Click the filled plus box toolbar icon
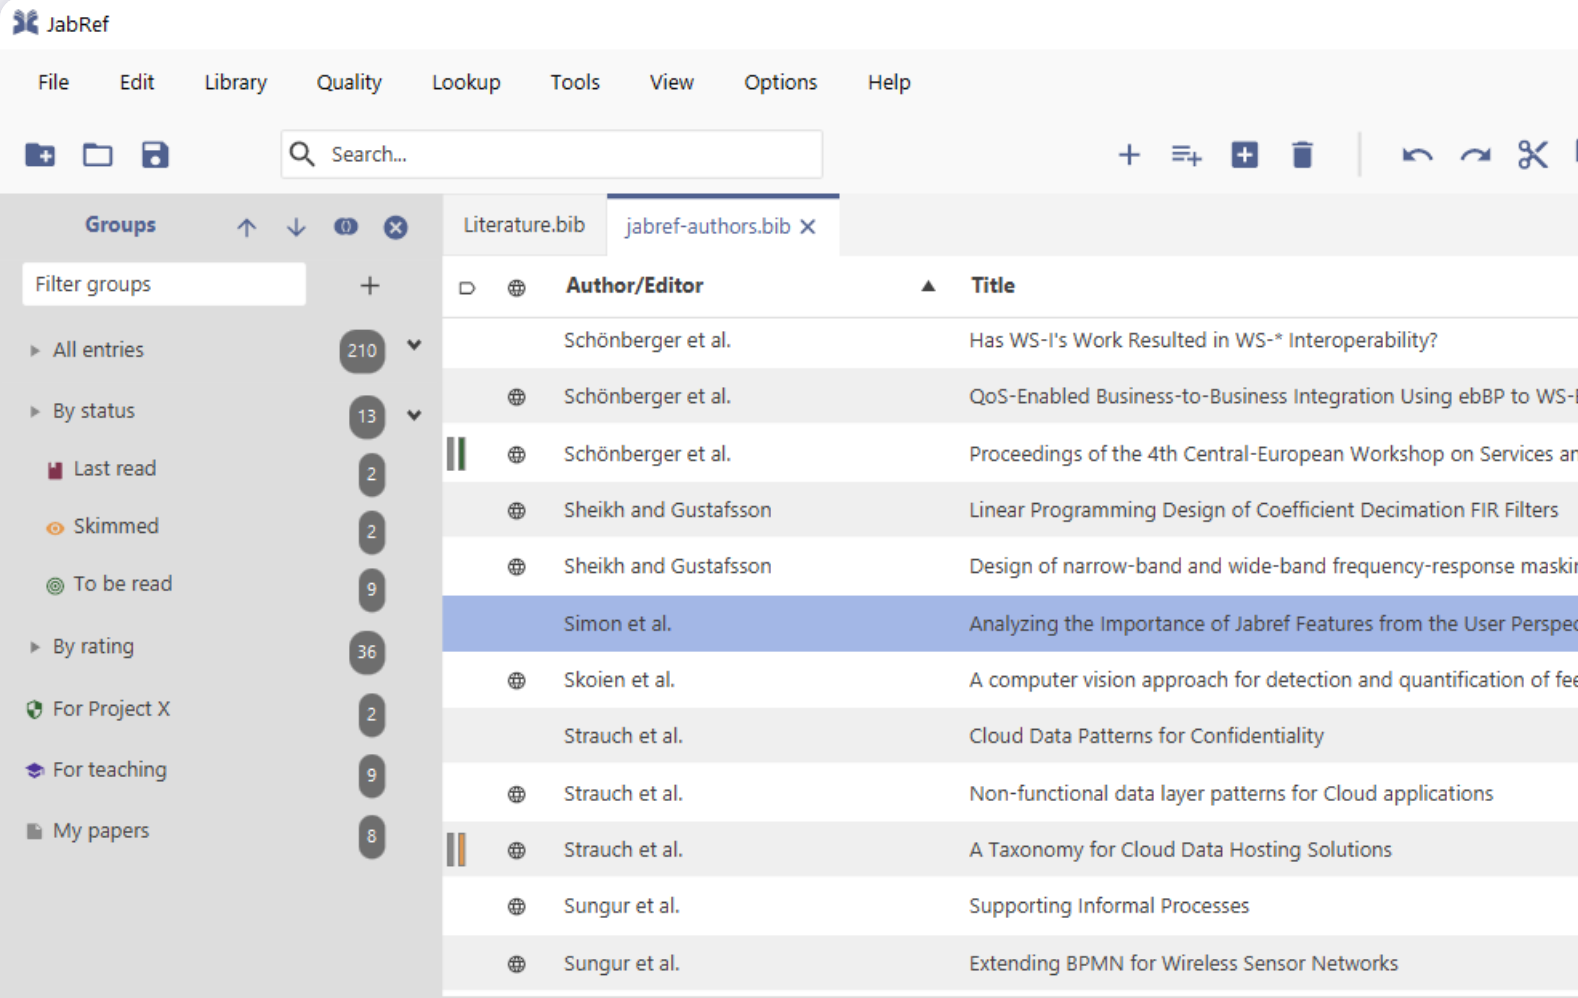 (x=1244, y=155)
